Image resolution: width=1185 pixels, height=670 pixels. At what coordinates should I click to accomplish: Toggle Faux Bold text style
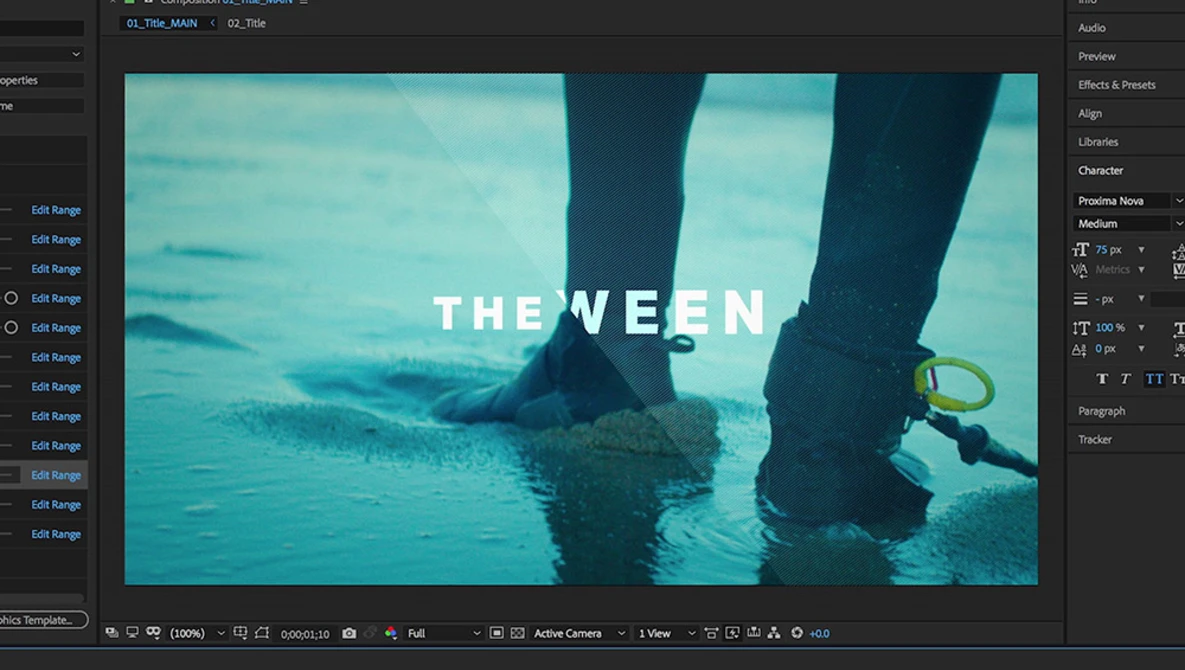(x=1102, y=379)
